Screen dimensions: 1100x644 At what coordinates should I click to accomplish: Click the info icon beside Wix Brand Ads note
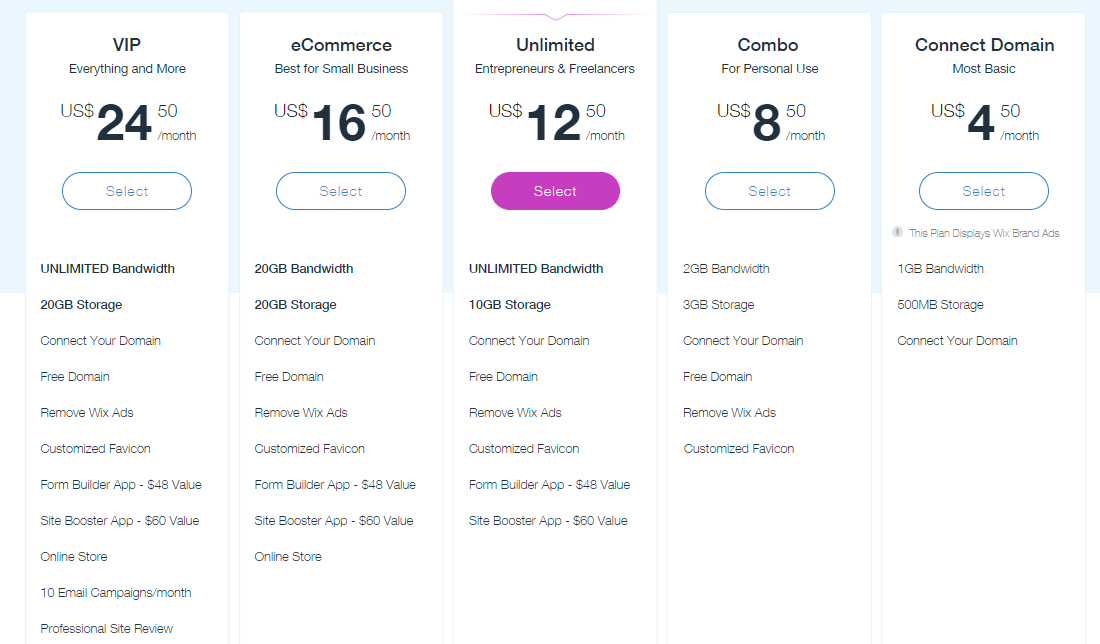tap(898, 232)
